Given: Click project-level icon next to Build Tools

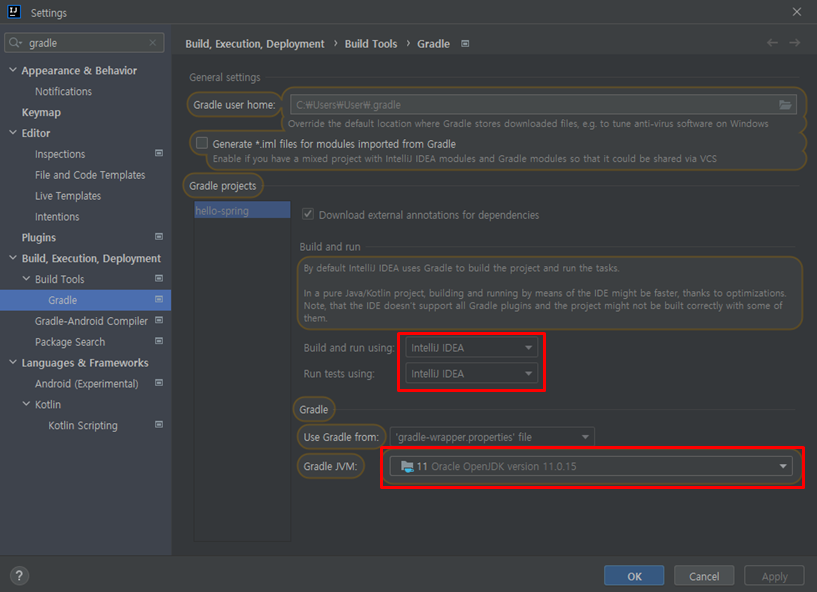Looking at the screenshot, I should (x=159, y=278).
